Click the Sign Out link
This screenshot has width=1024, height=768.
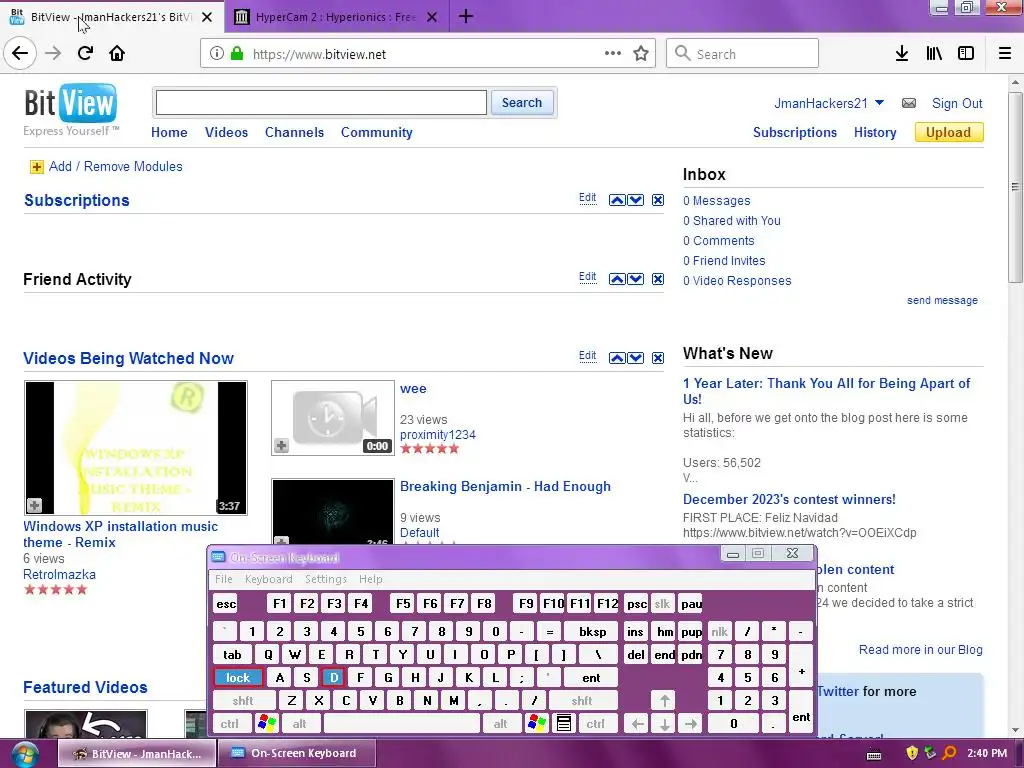click(957, 103)
